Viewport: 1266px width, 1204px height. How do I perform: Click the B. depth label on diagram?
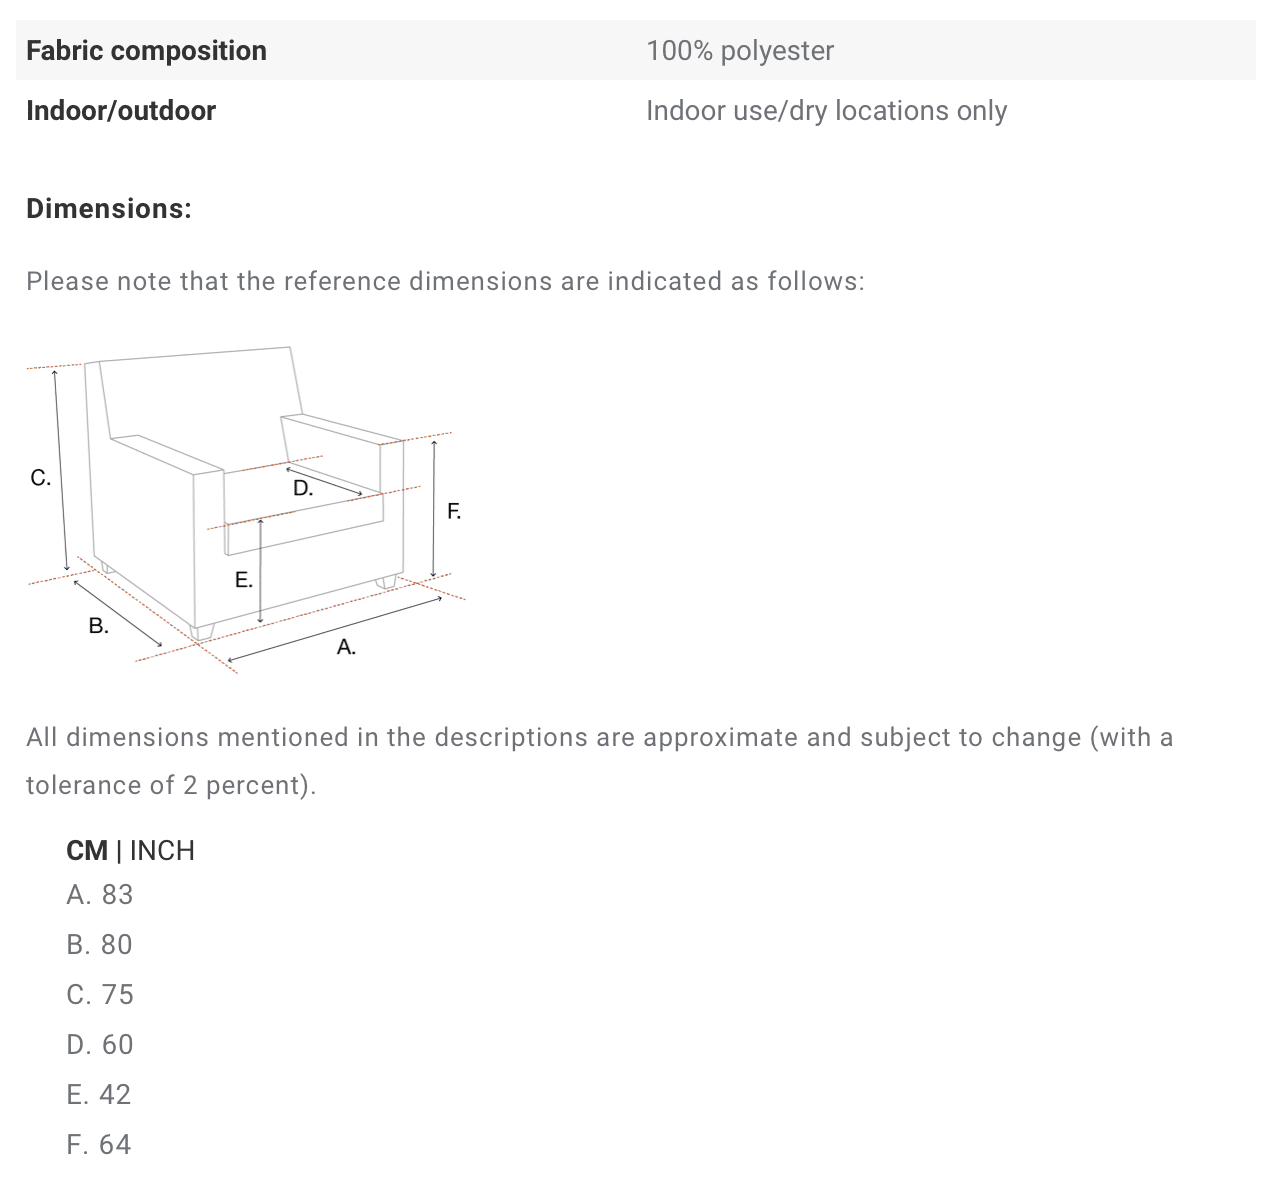coord(98,626)
